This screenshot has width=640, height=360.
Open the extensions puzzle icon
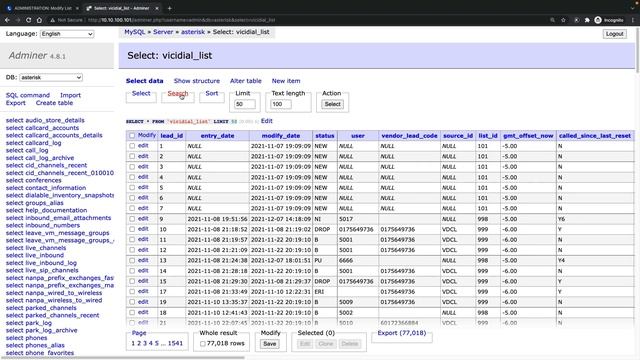(x=587, y=20)
